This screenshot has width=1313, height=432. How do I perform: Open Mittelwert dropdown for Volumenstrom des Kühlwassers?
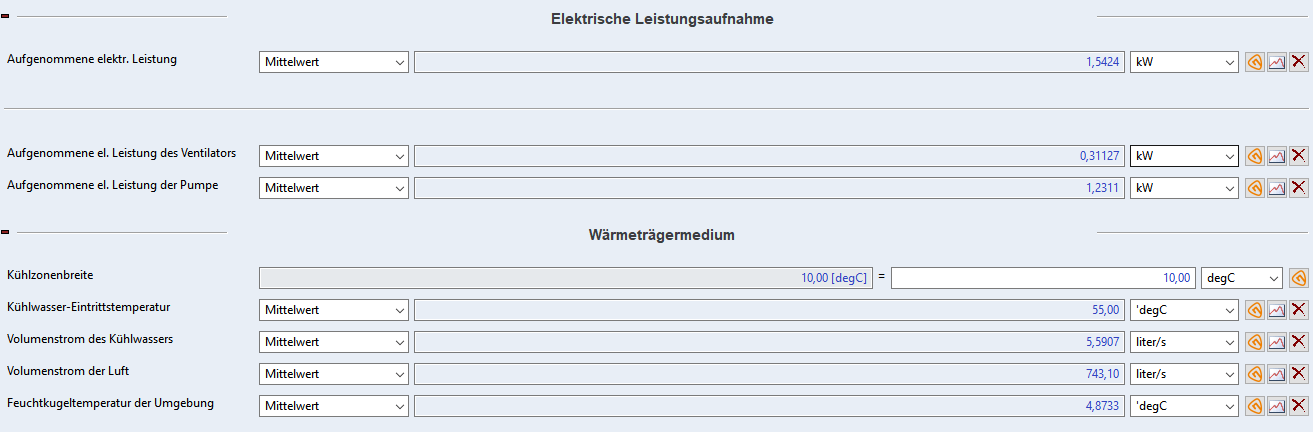(x=334, y=342)
